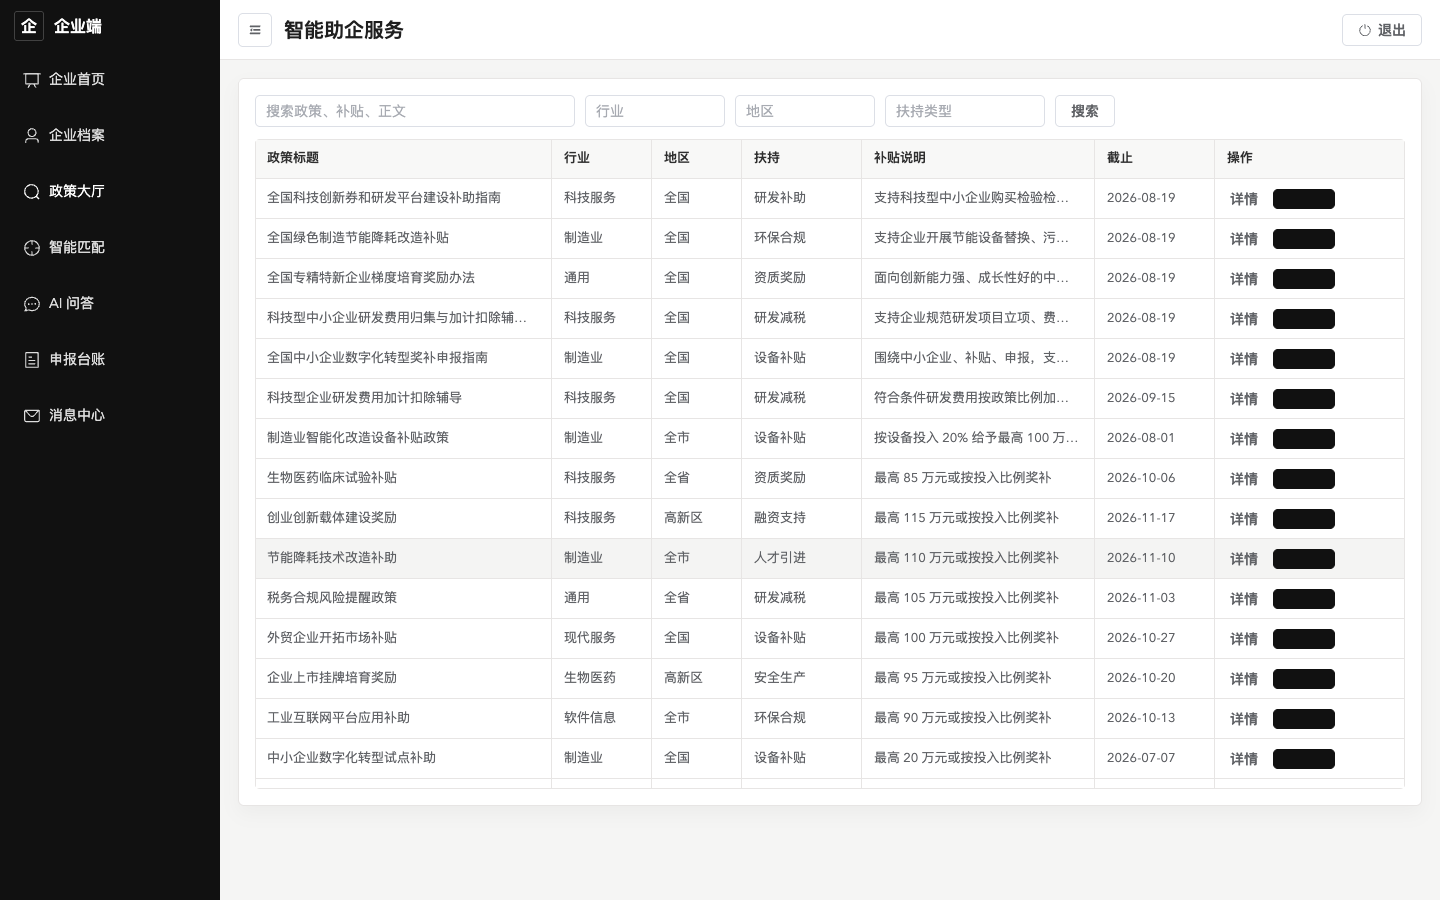View 详情 for 节能降耗技术改造补助
The height and width of the screenshot is (900, 1440).
[1244, 559]
